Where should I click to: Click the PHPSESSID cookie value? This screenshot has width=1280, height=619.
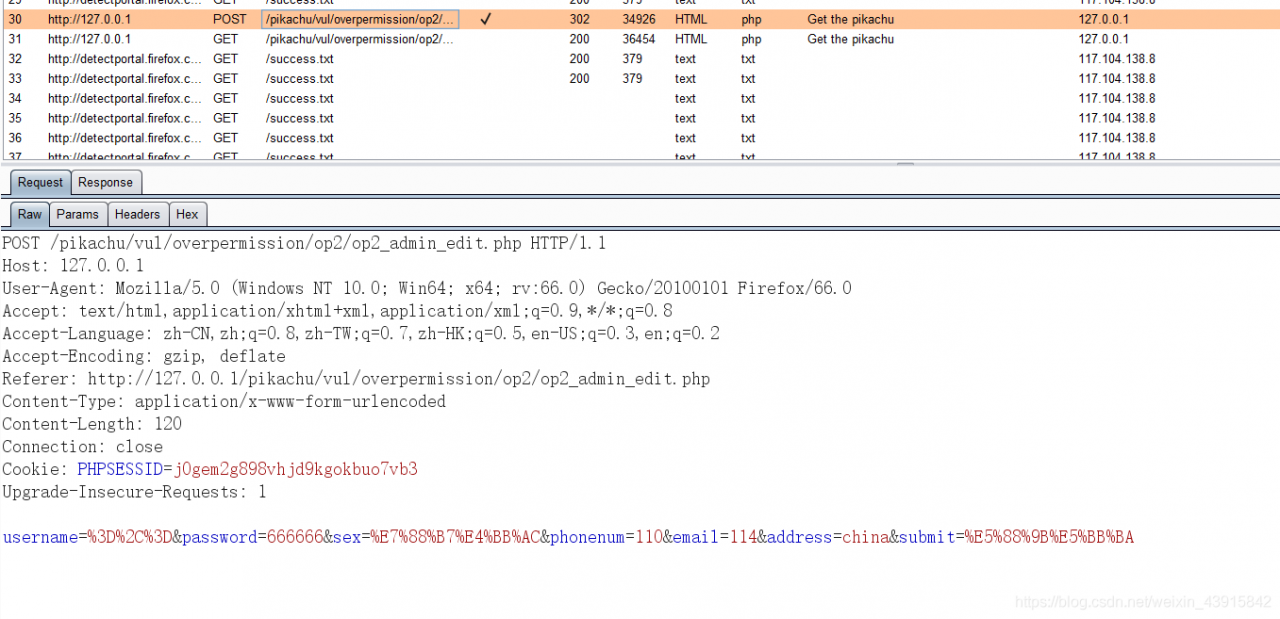tap(296, 469)
